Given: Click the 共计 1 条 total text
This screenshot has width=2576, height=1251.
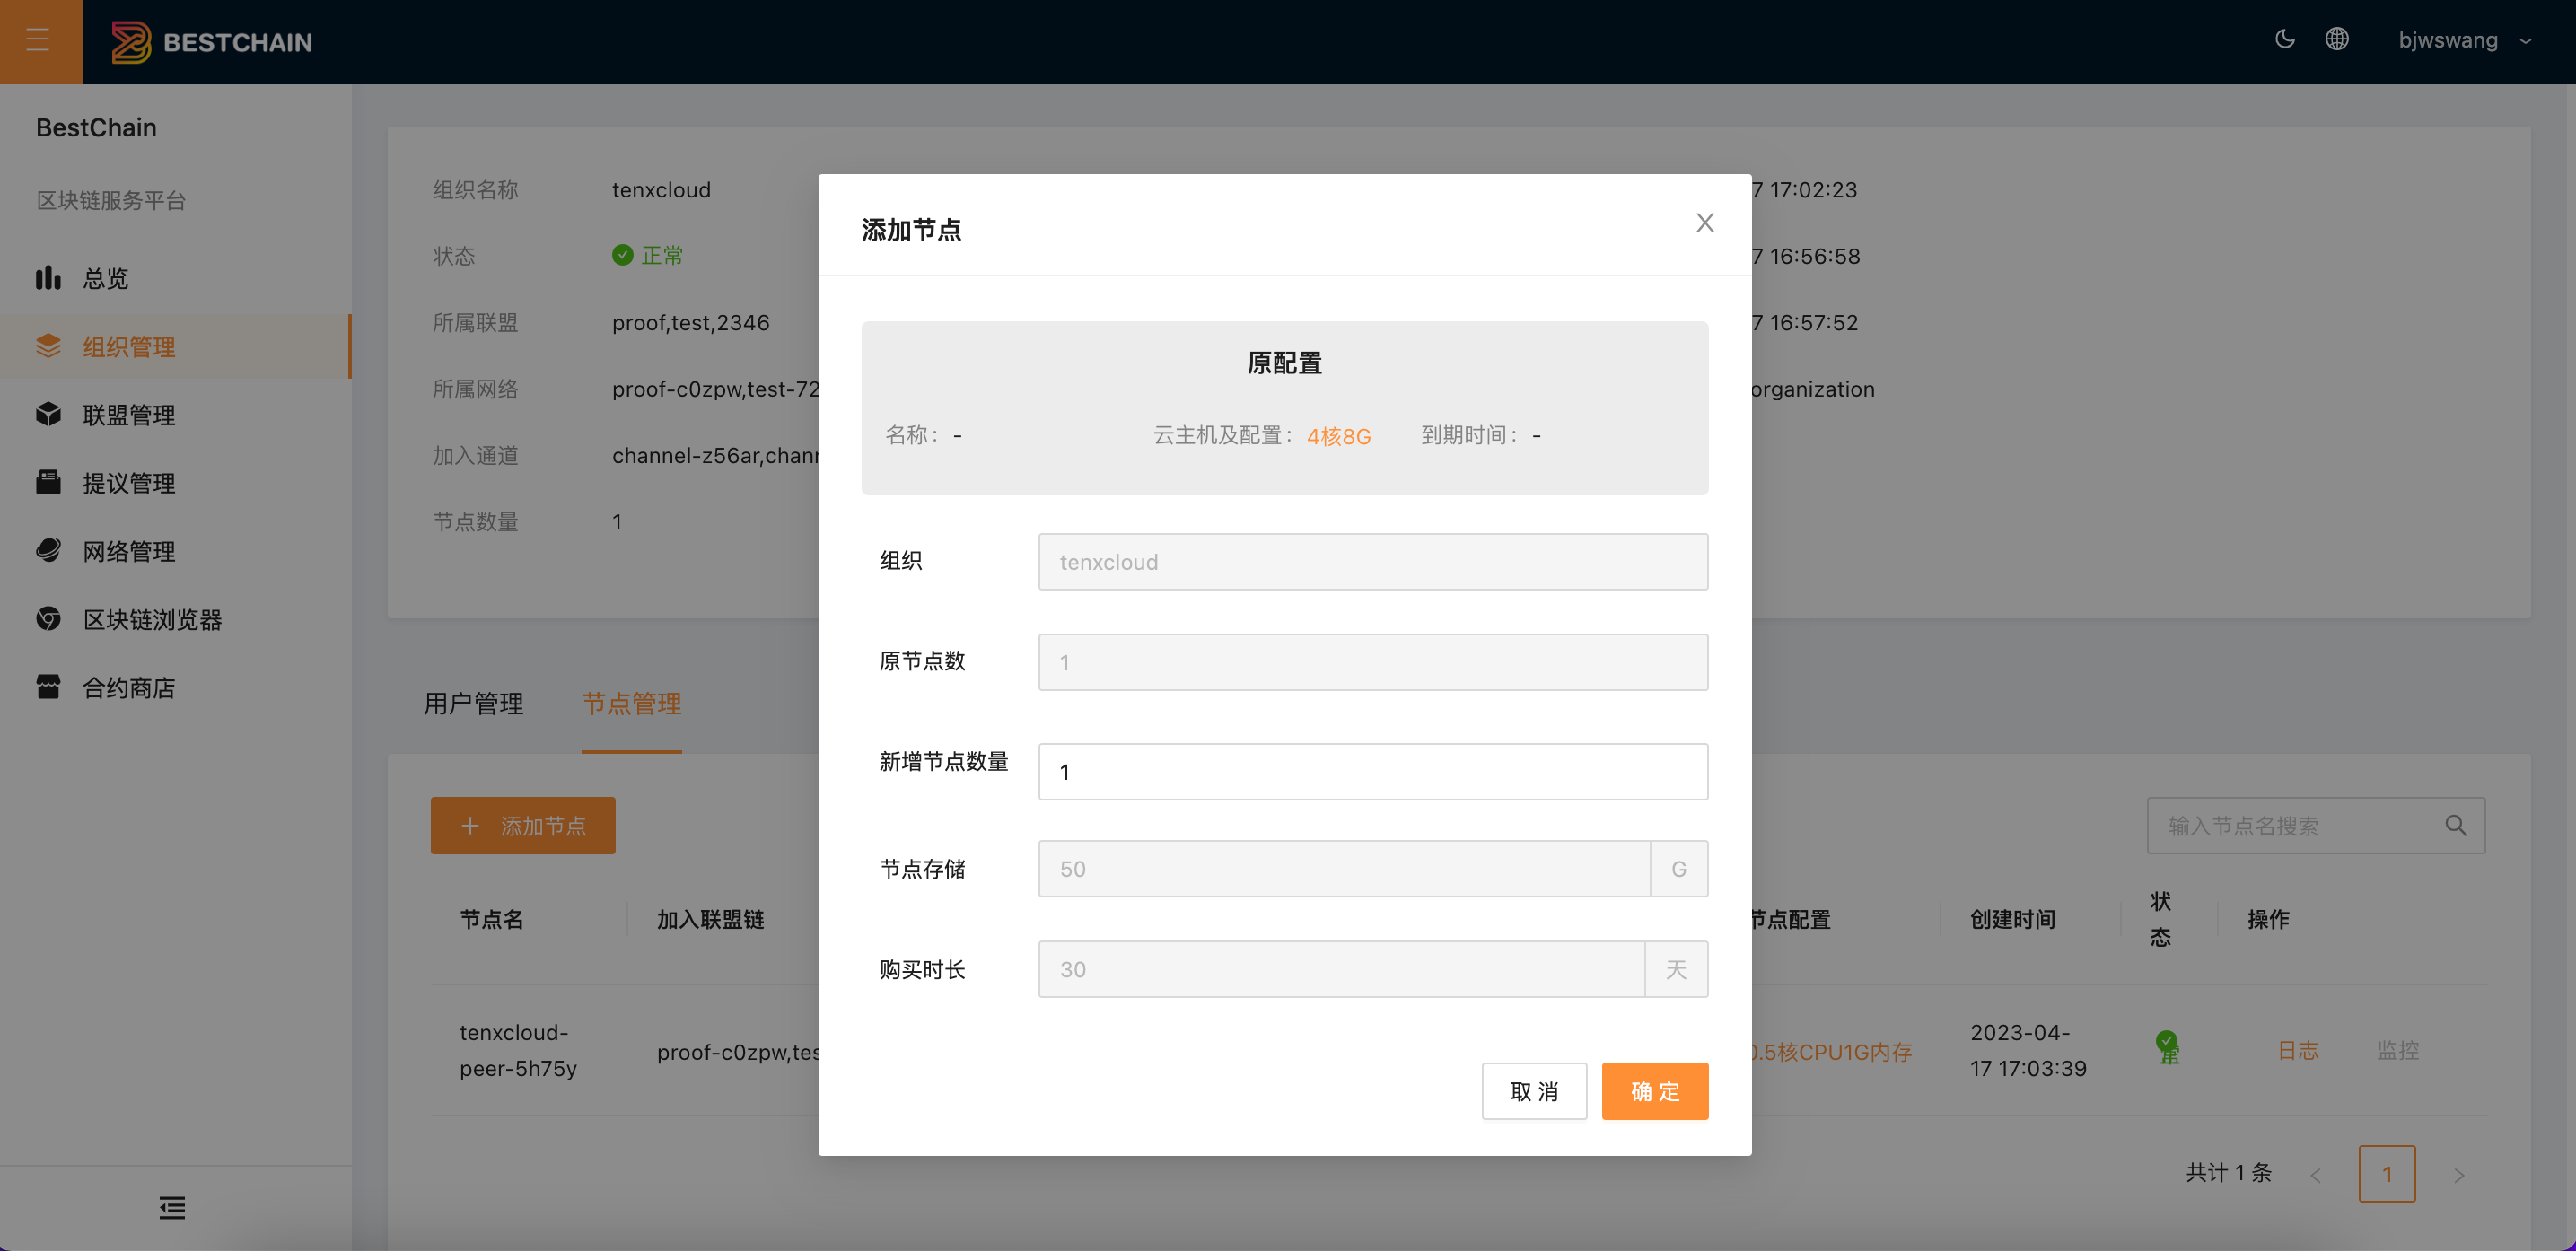Looking at the screenshot, I should tap(2228, 1173).
